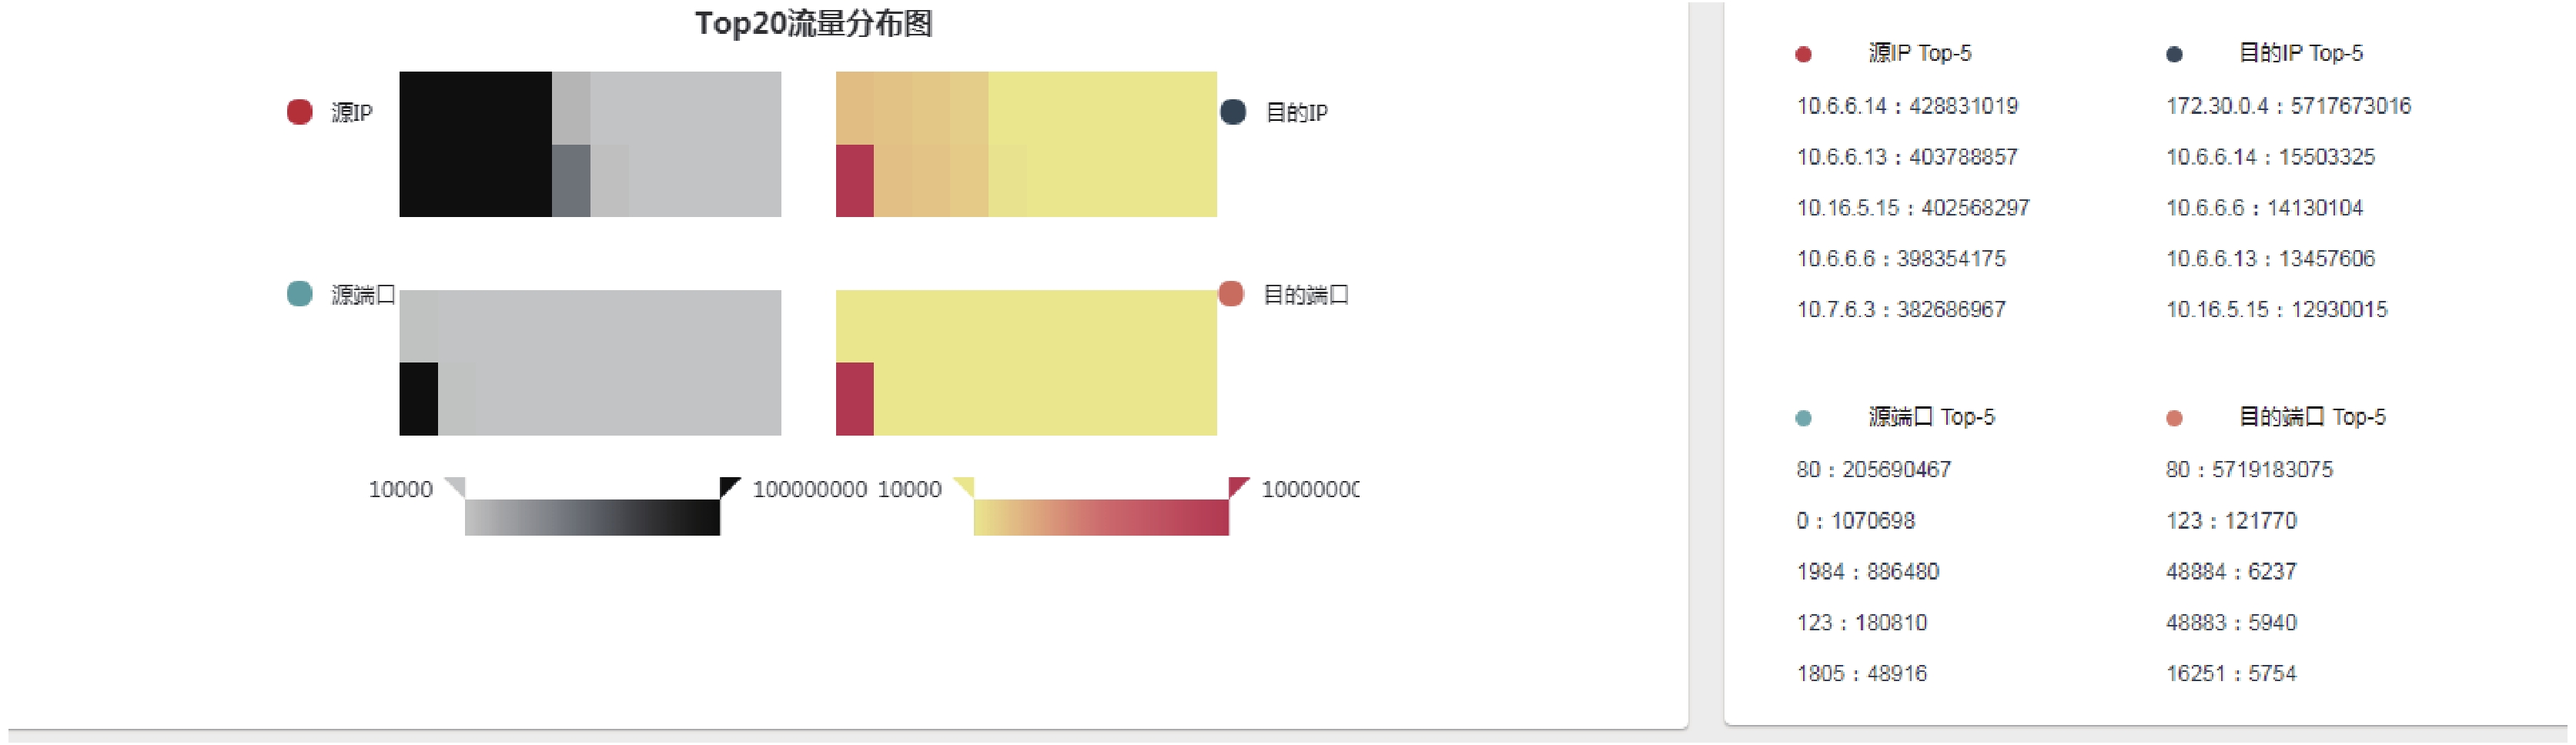Toggle the red 源IP legend marker
Viewport: 2576px width, 745px height.
pyautogui.click(x=300, y=112)
